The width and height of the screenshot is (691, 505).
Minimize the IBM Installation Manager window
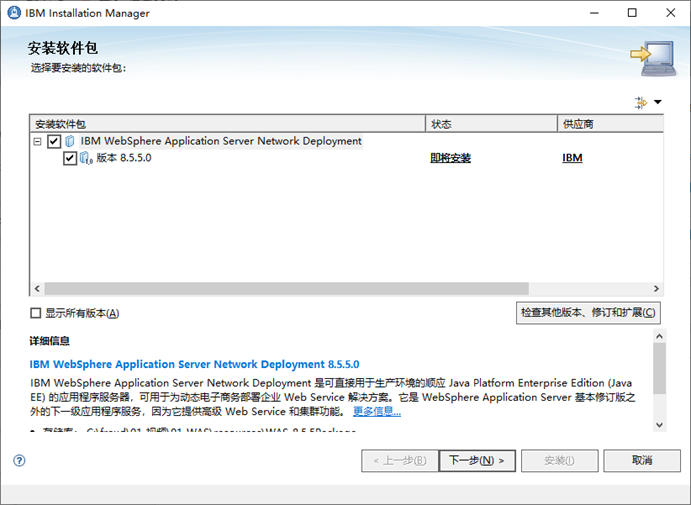[x=594, y=13]
